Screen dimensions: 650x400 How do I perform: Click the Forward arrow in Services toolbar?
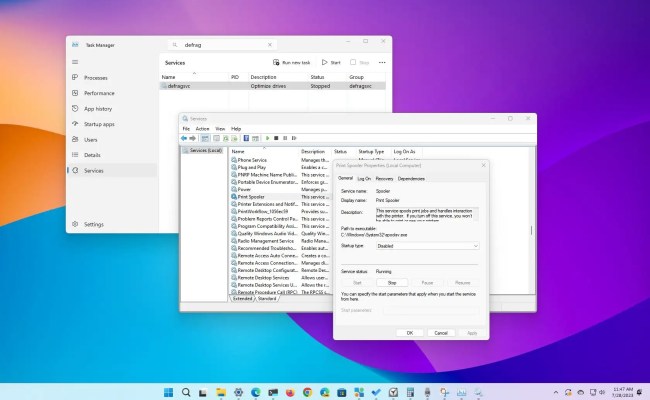click(x=192, y=138)
